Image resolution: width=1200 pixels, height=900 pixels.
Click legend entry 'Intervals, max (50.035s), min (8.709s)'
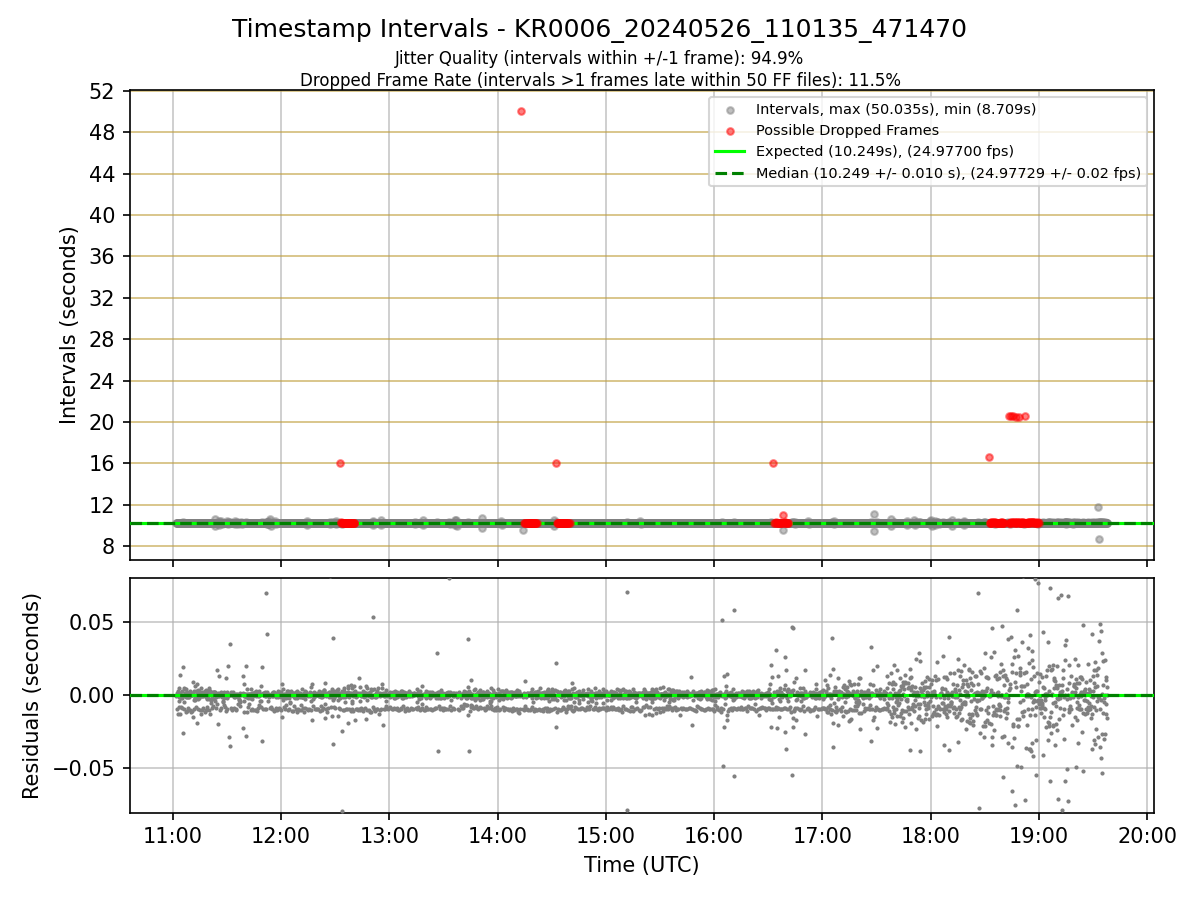tap(896, 108)
